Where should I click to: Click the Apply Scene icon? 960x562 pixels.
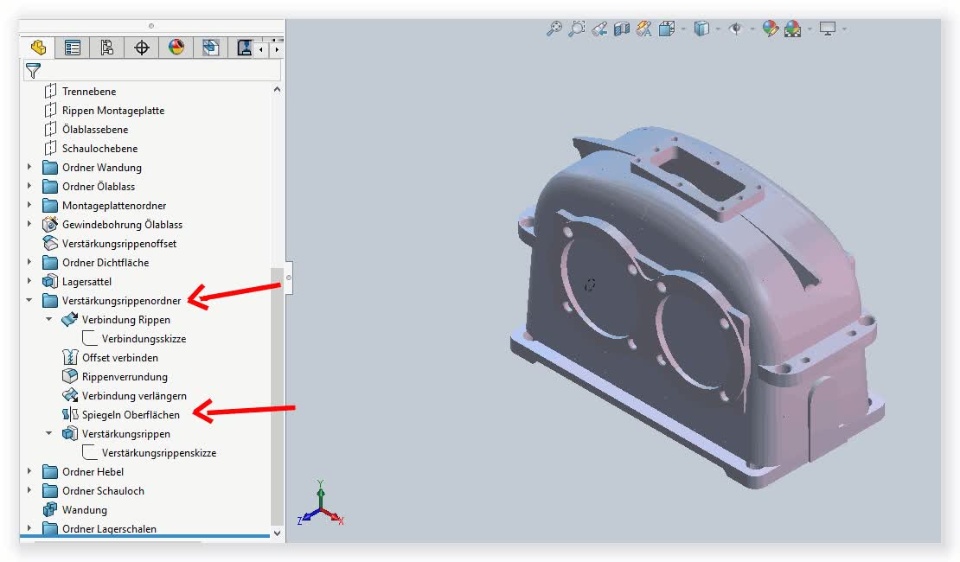[793, 28]
